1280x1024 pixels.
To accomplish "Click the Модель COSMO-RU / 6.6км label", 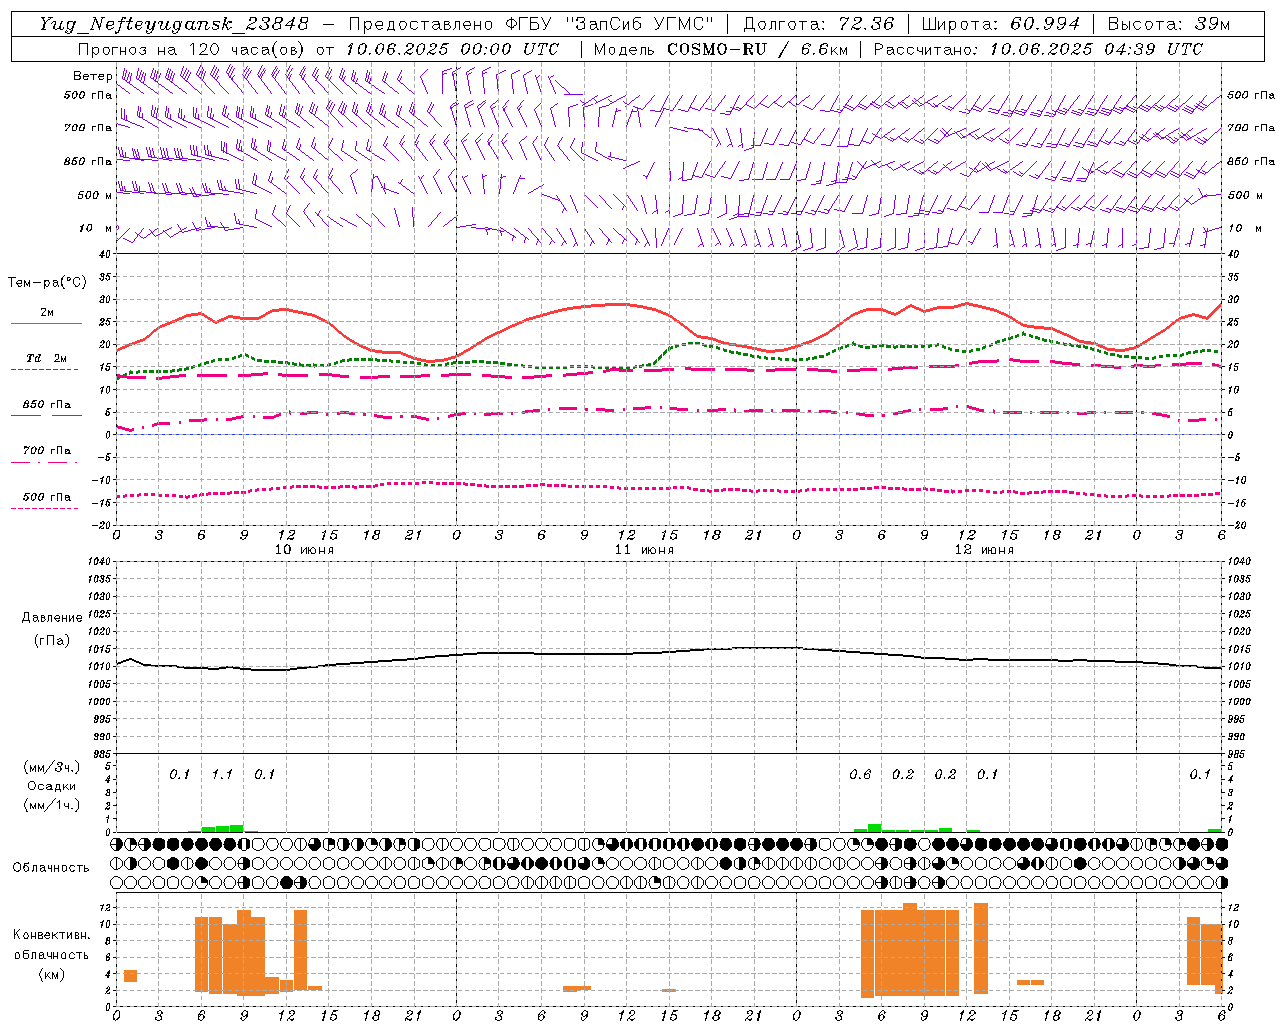I will pos(719,49).
